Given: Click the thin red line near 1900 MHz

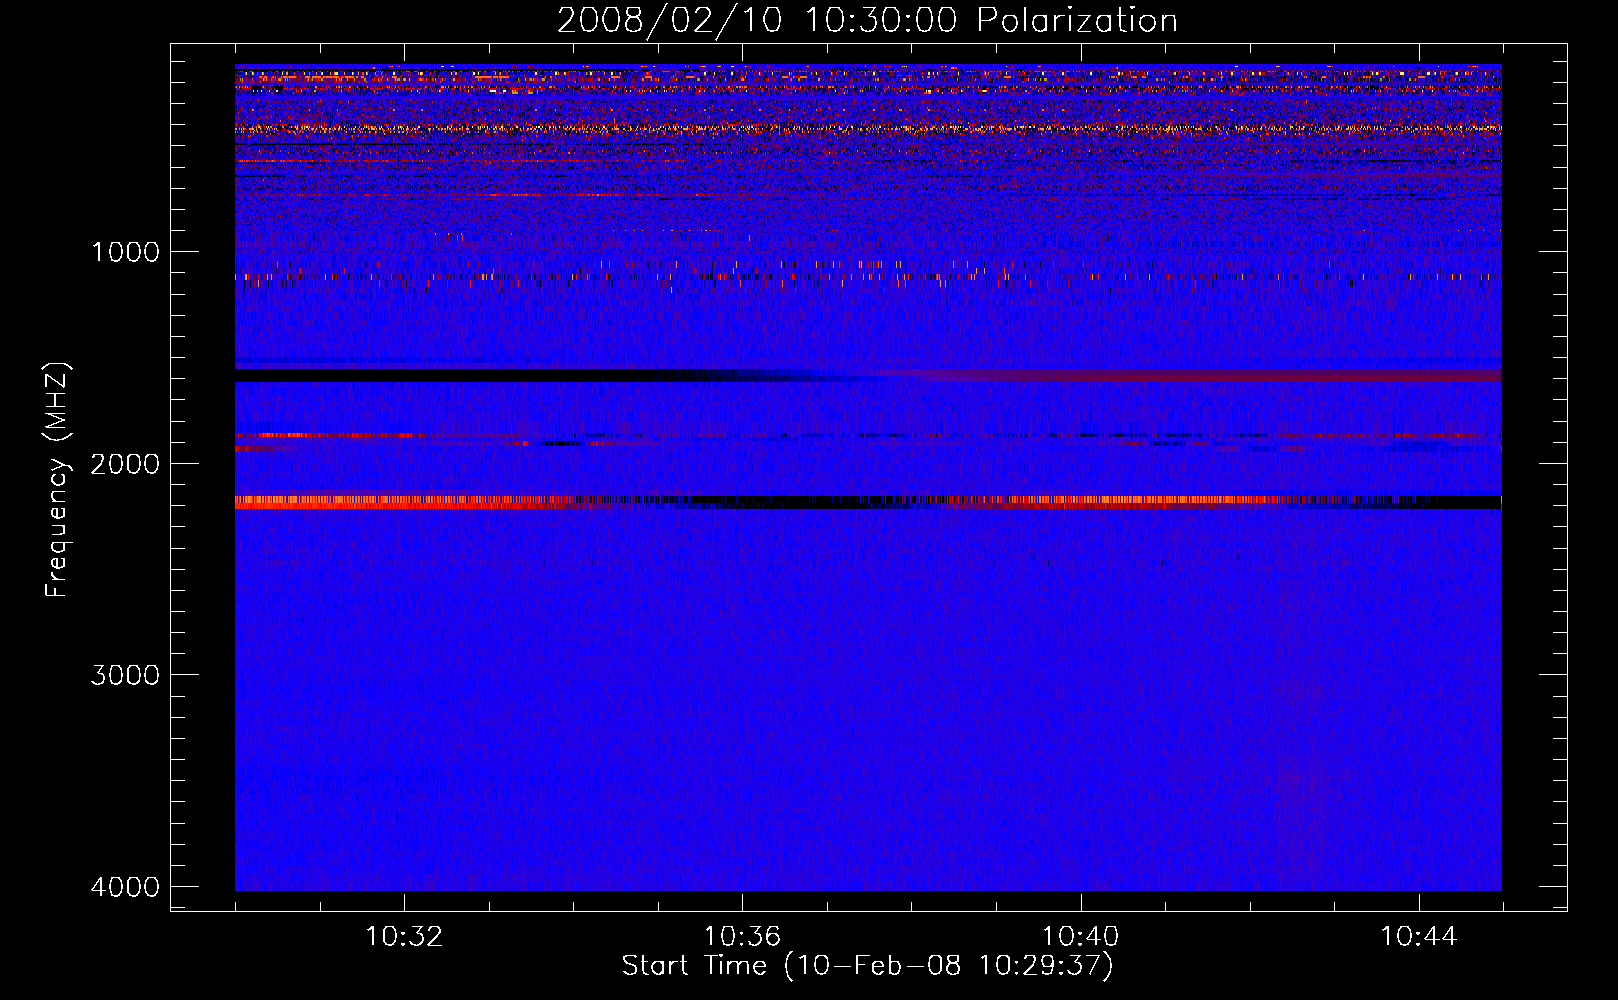Looking at the screenshot, I should pos(330,435).
